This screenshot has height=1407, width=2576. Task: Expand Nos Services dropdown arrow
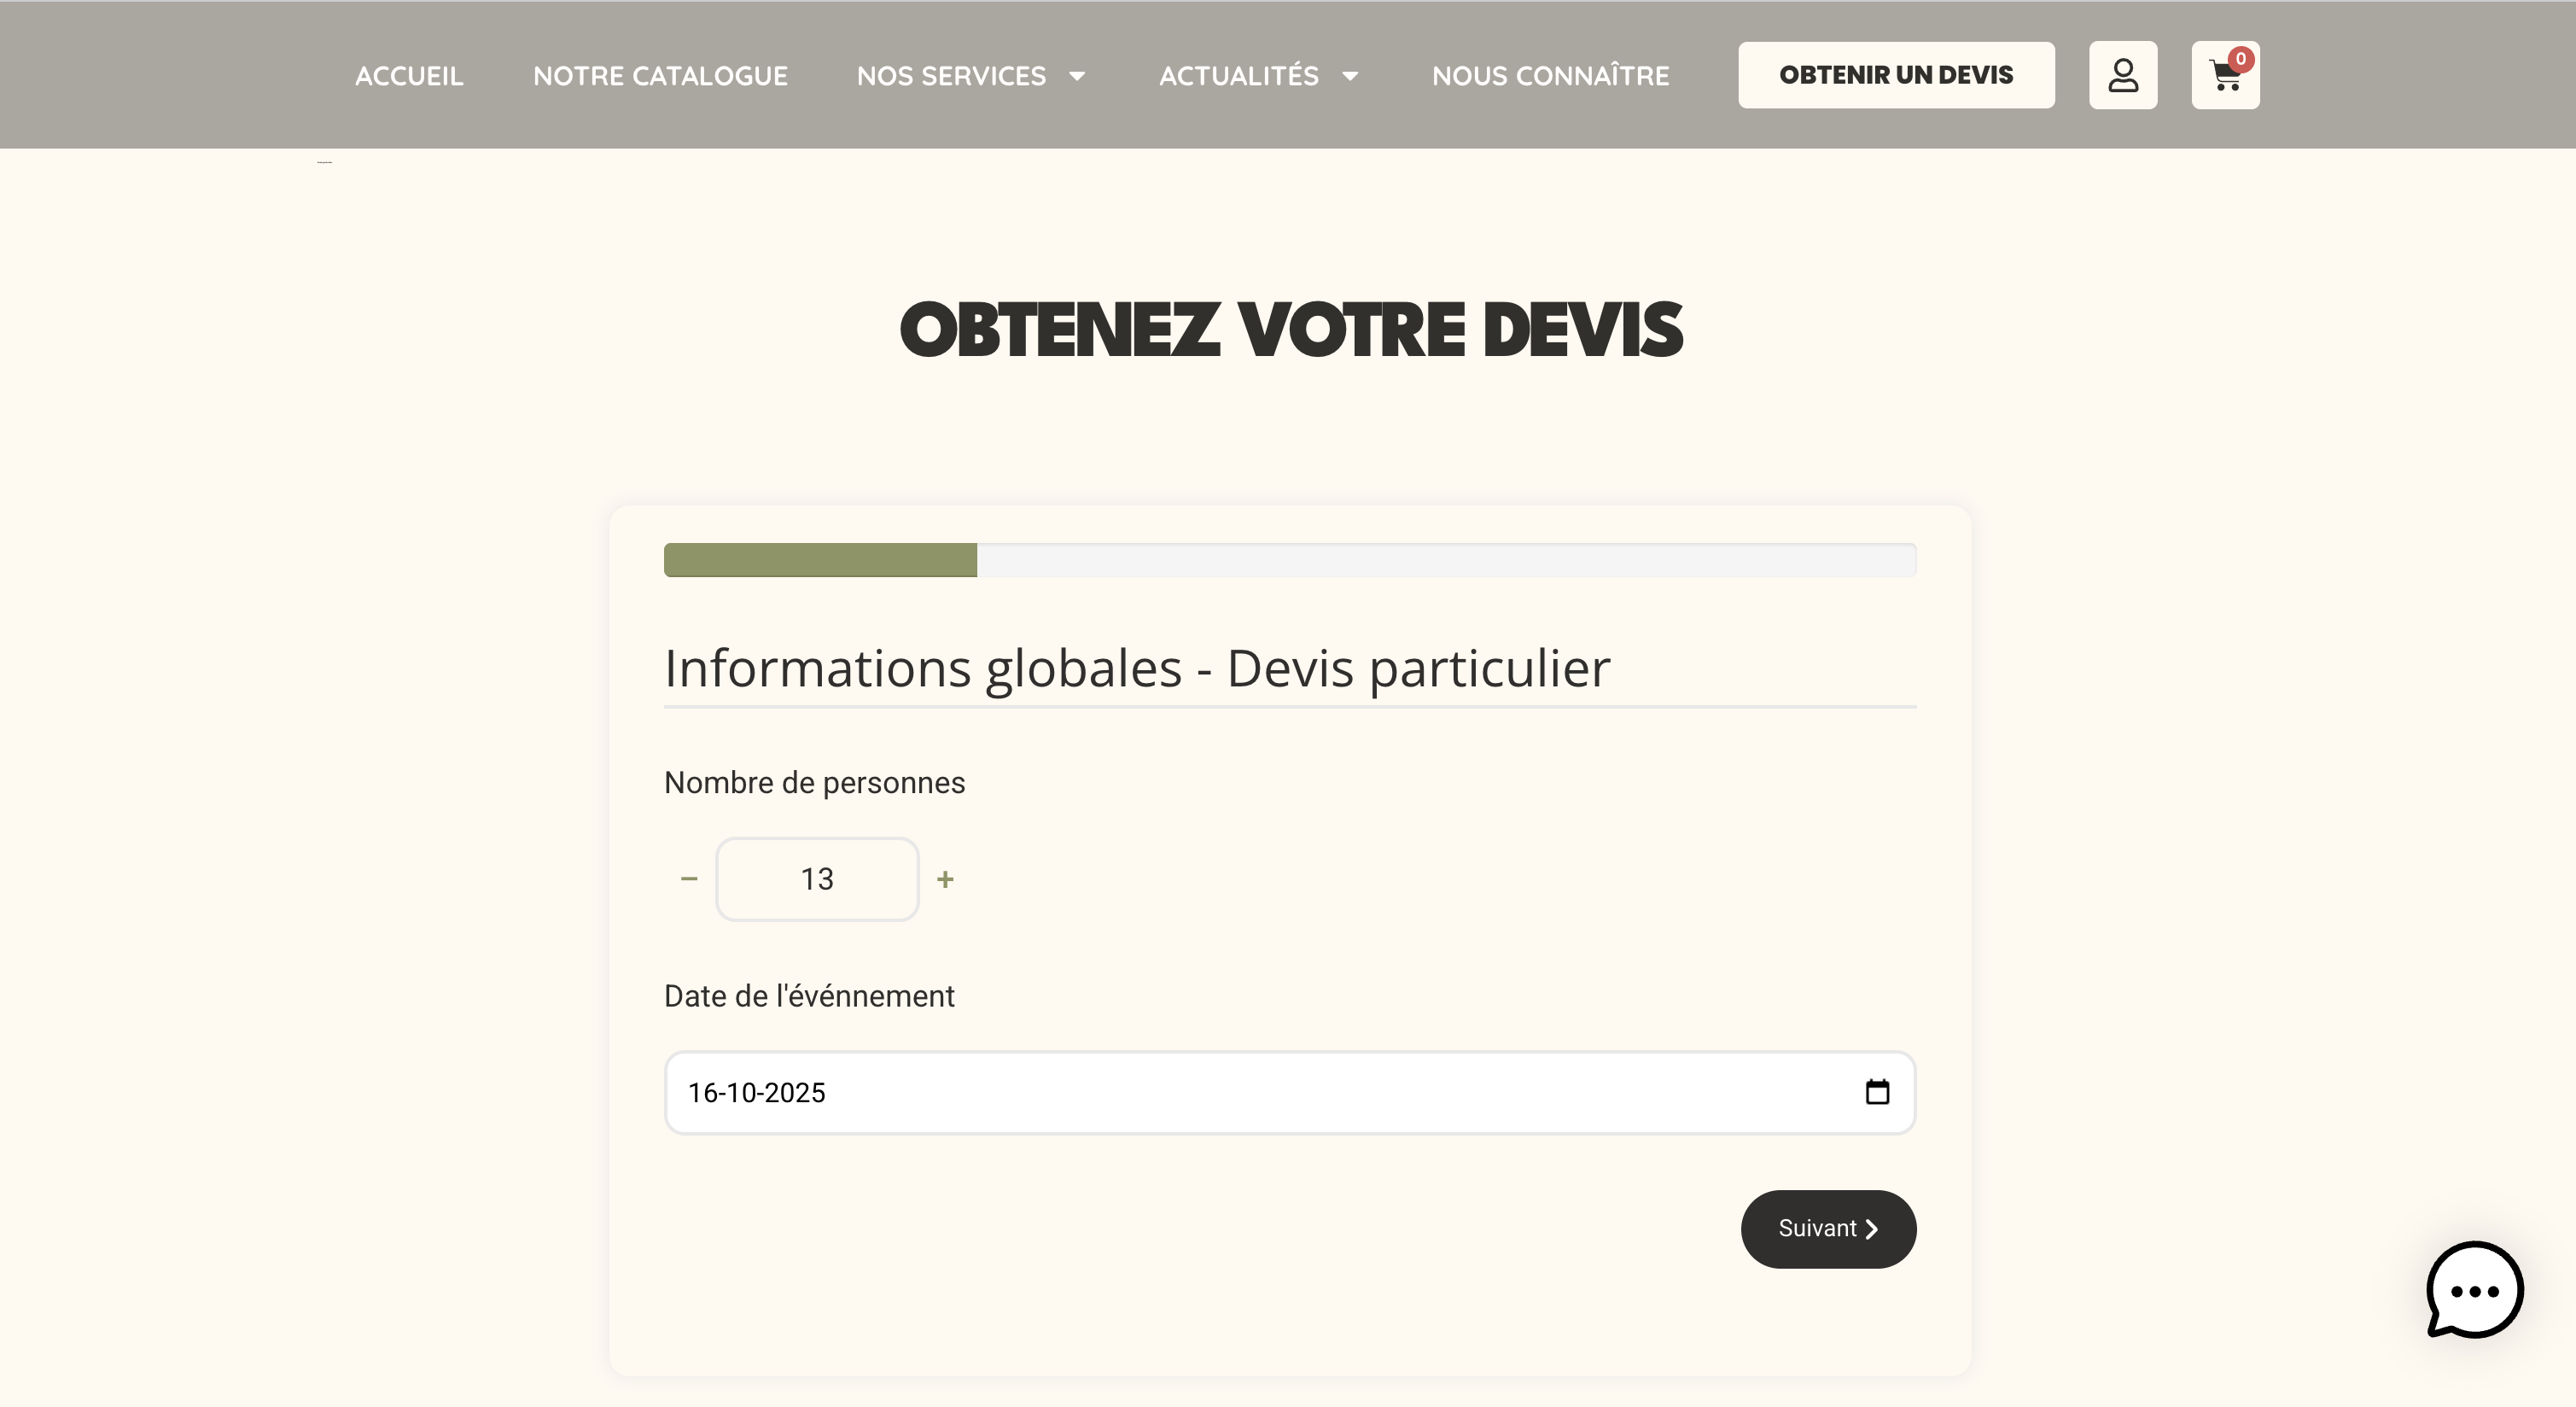pos(1077,76)
